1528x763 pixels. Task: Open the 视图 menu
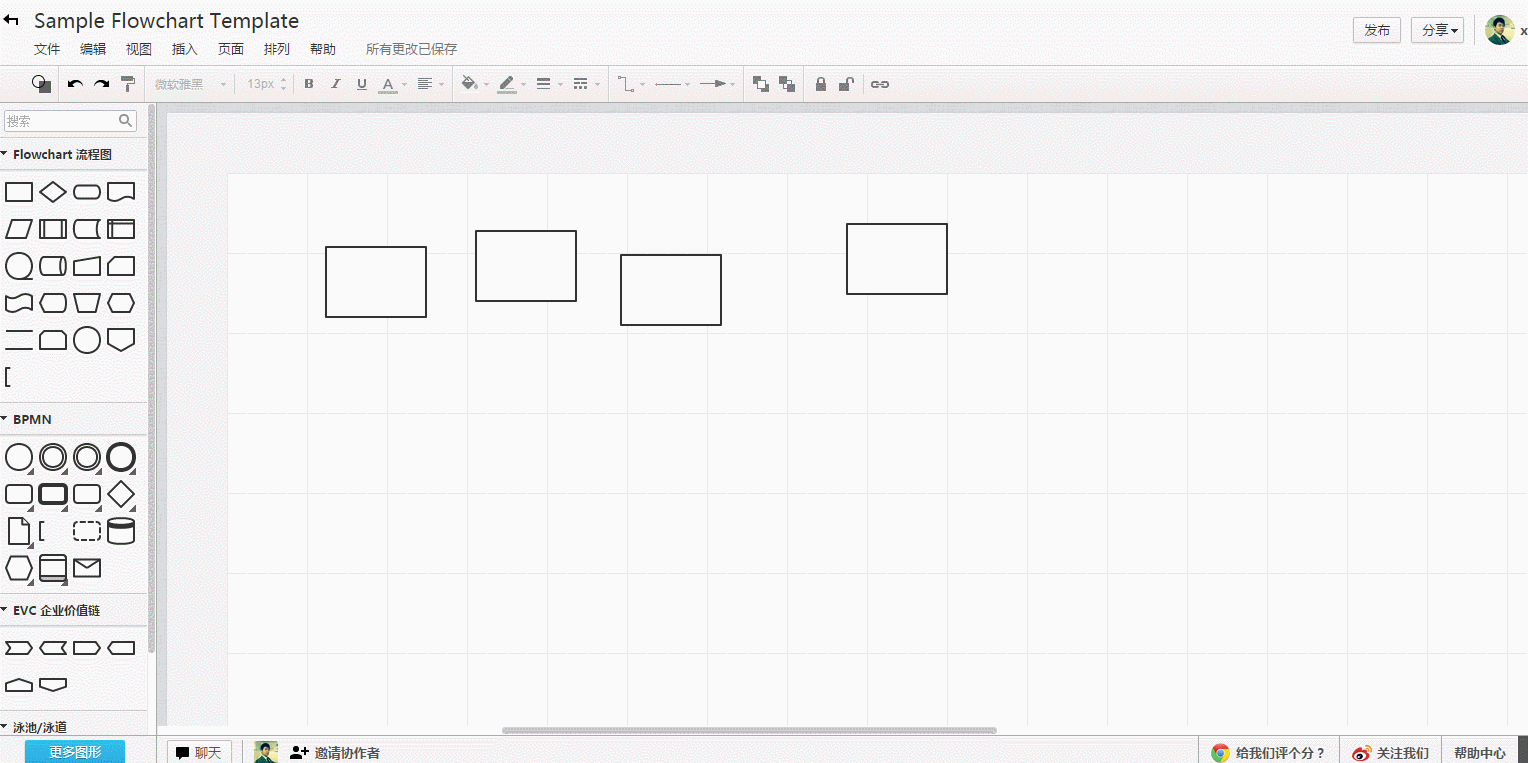coord(139,49)
